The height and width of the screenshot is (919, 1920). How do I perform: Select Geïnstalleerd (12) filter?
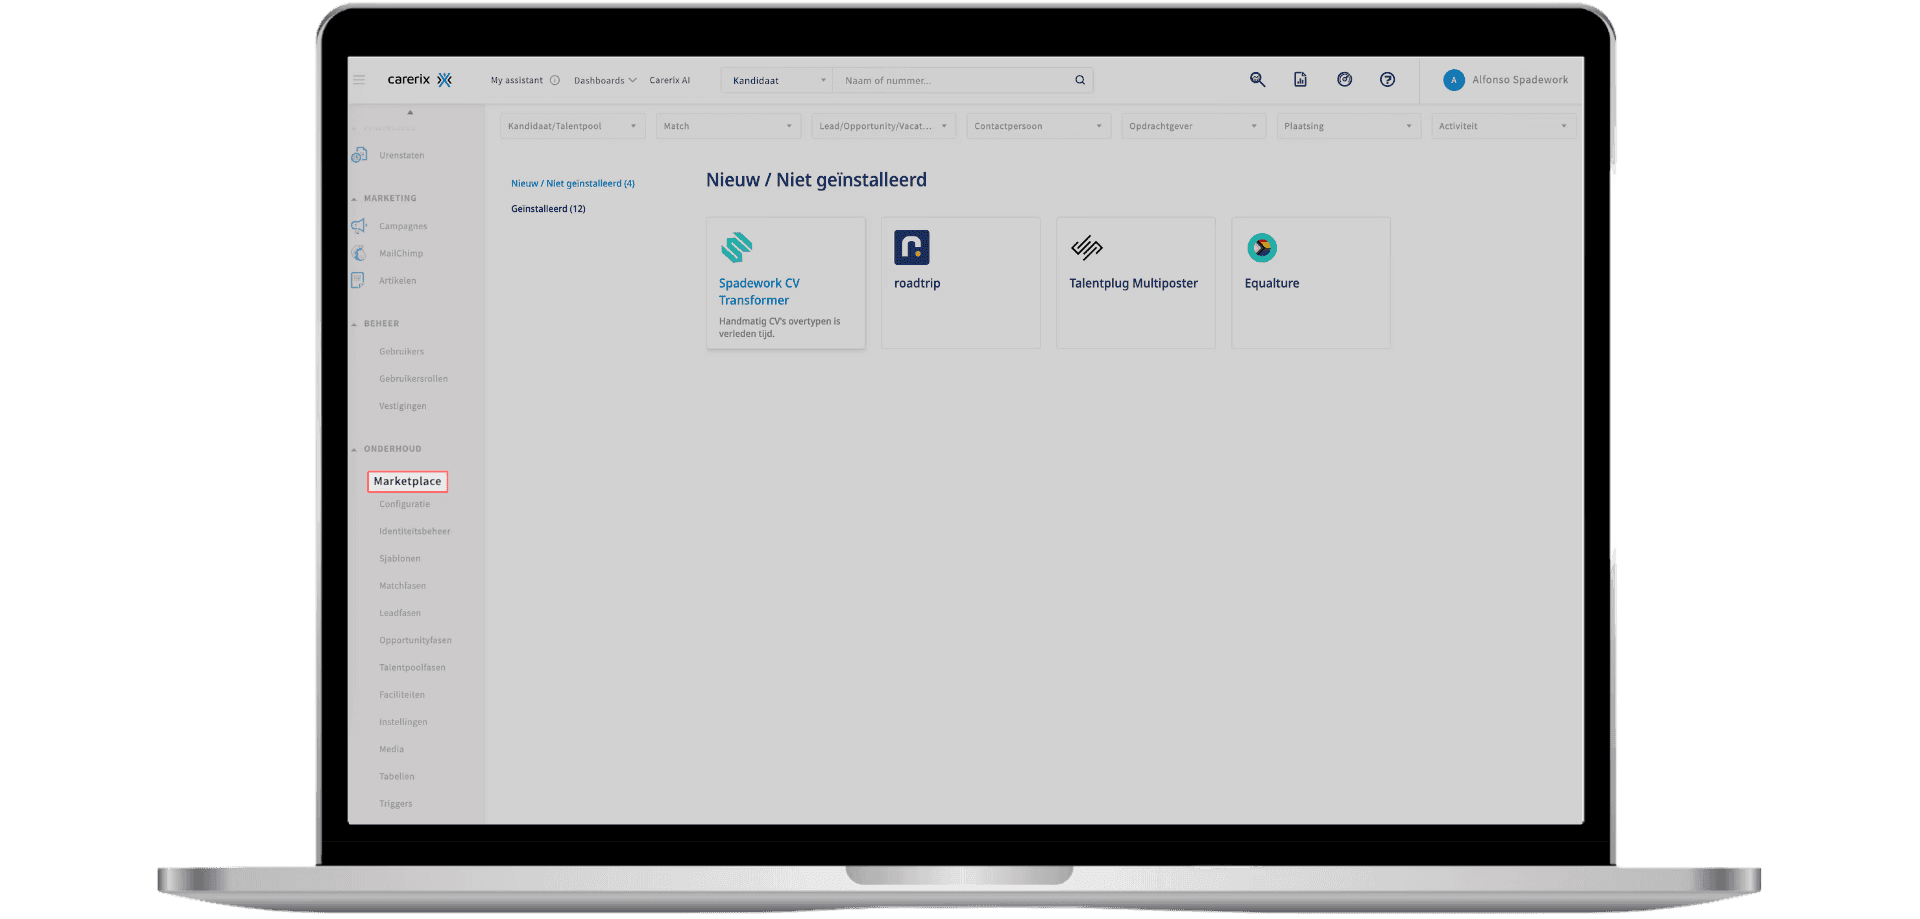tap(548, 209)
